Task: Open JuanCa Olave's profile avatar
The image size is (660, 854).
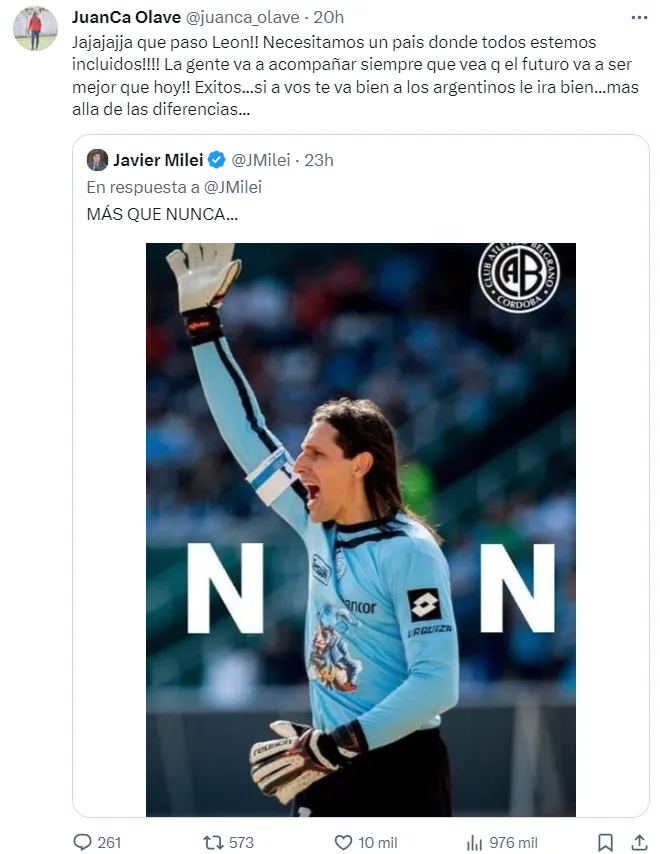Action: [x=35, y=29]
